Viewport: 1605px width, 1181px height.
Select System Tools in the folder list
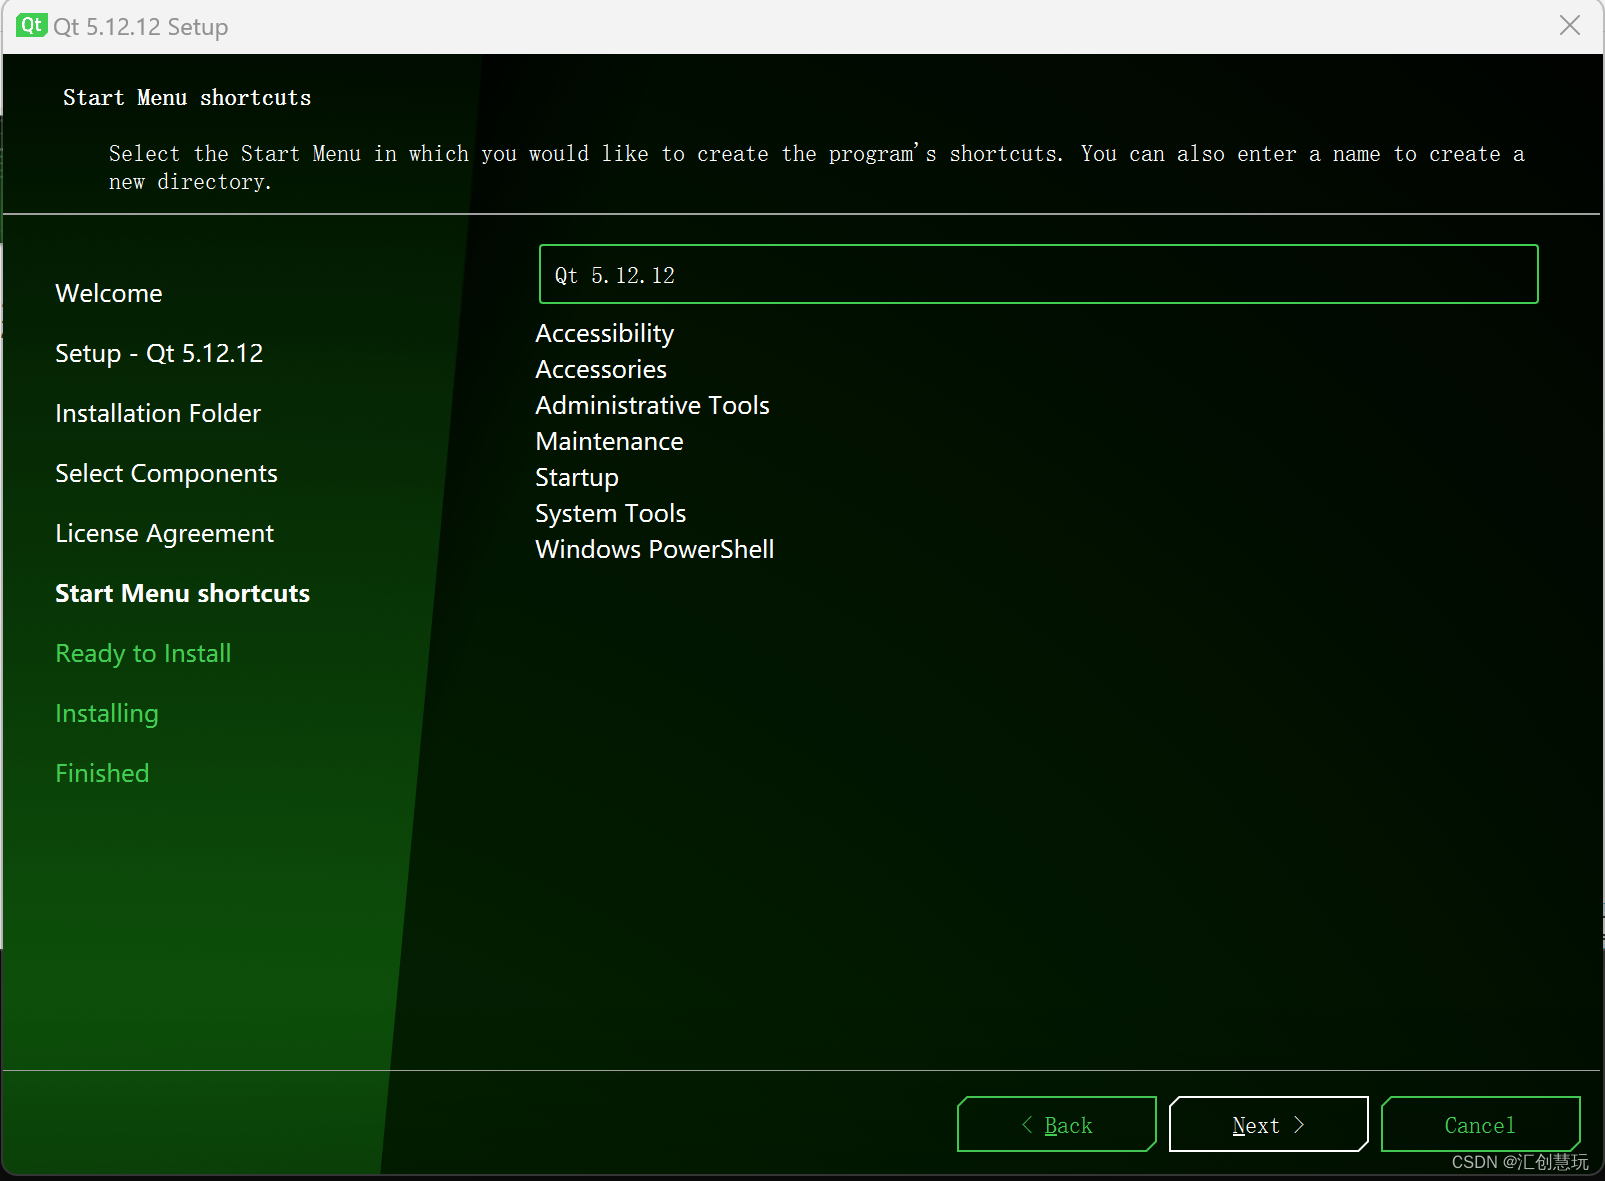(610, 514)
